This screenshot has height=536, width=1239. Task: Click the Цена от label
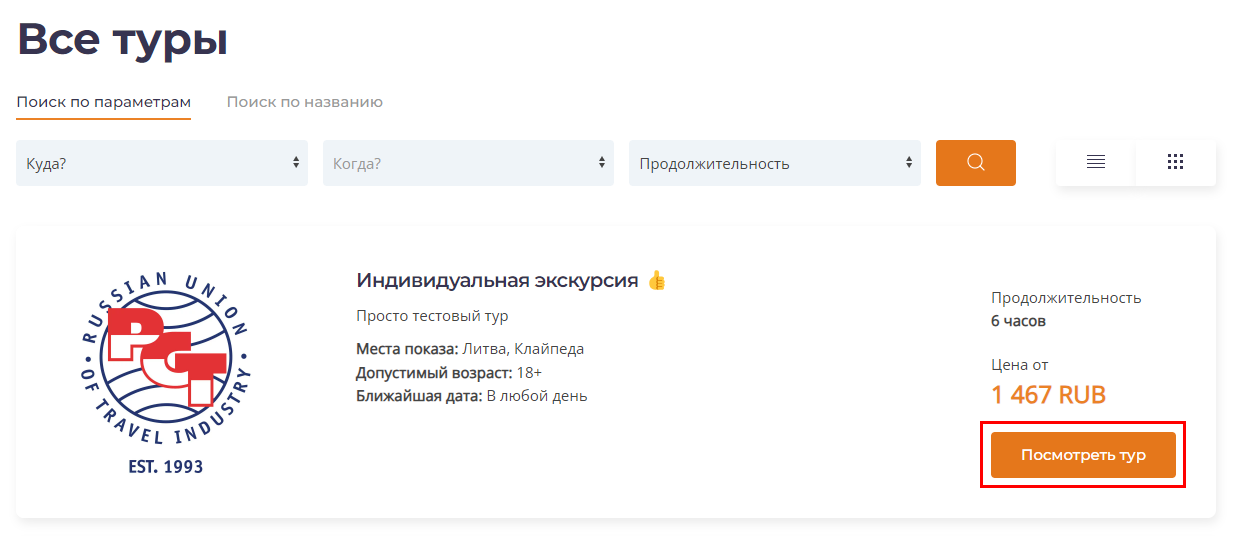tap(1020, 365)
